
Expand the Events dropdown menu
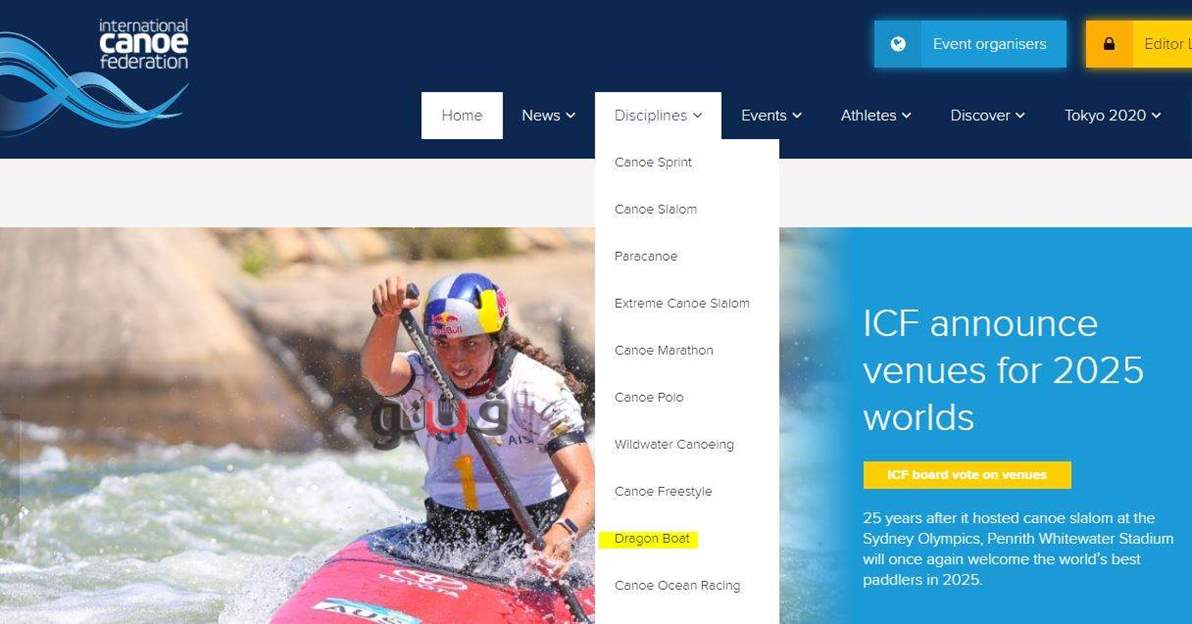point(772,116)
